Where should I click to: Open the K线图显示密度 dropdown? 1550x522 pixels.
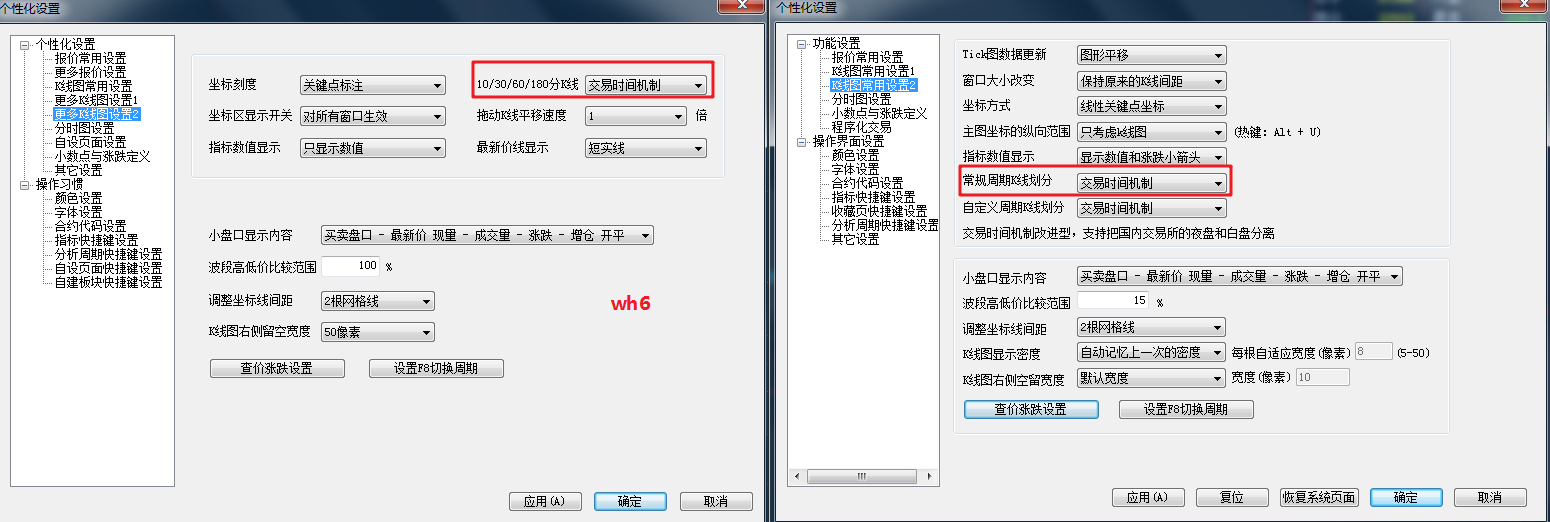coord(1151,352)
